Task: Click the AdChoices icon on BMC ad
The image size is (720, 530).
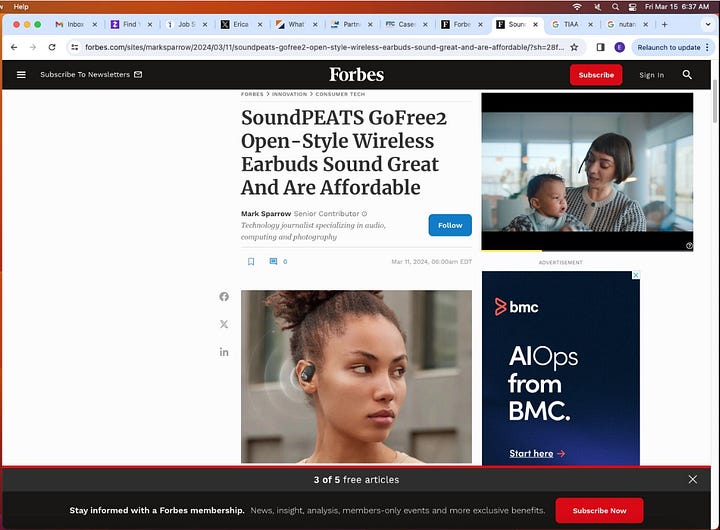Action: click(636, 275)
